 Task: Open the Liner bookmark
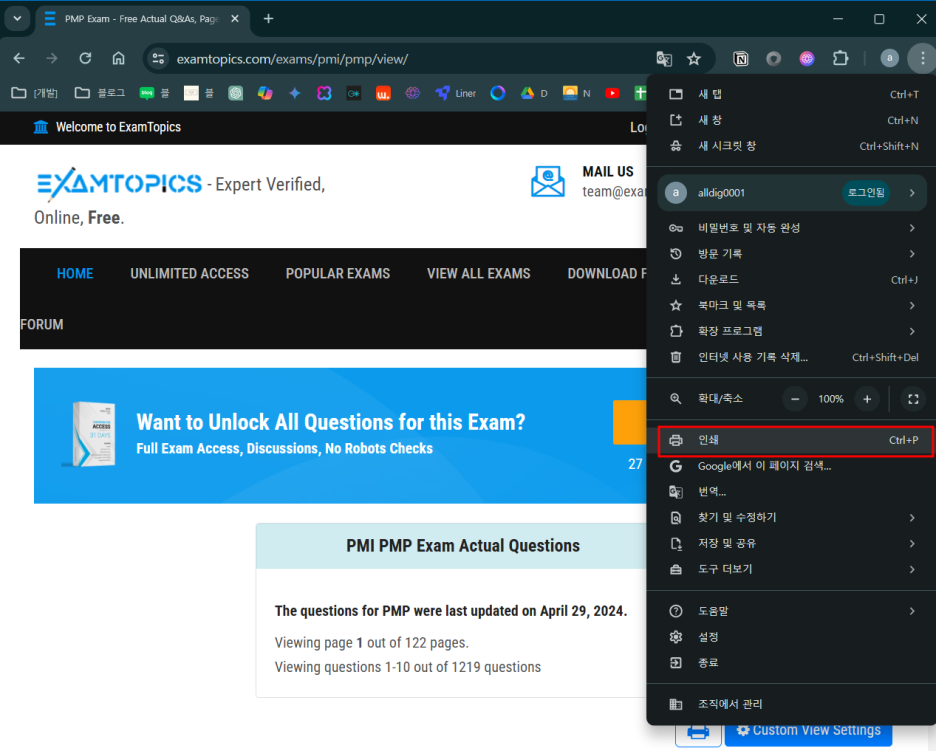point(455,93)
